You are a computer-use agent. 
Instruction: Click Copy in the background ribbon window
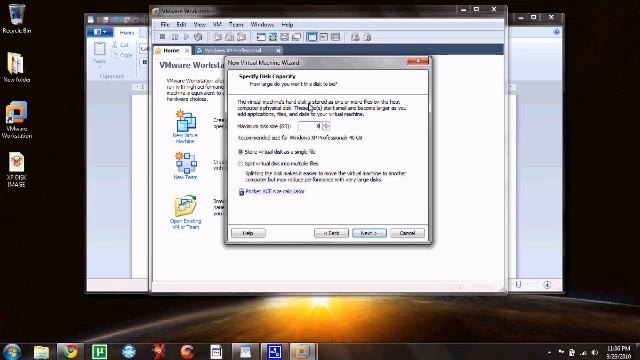(x=122, y=54)
